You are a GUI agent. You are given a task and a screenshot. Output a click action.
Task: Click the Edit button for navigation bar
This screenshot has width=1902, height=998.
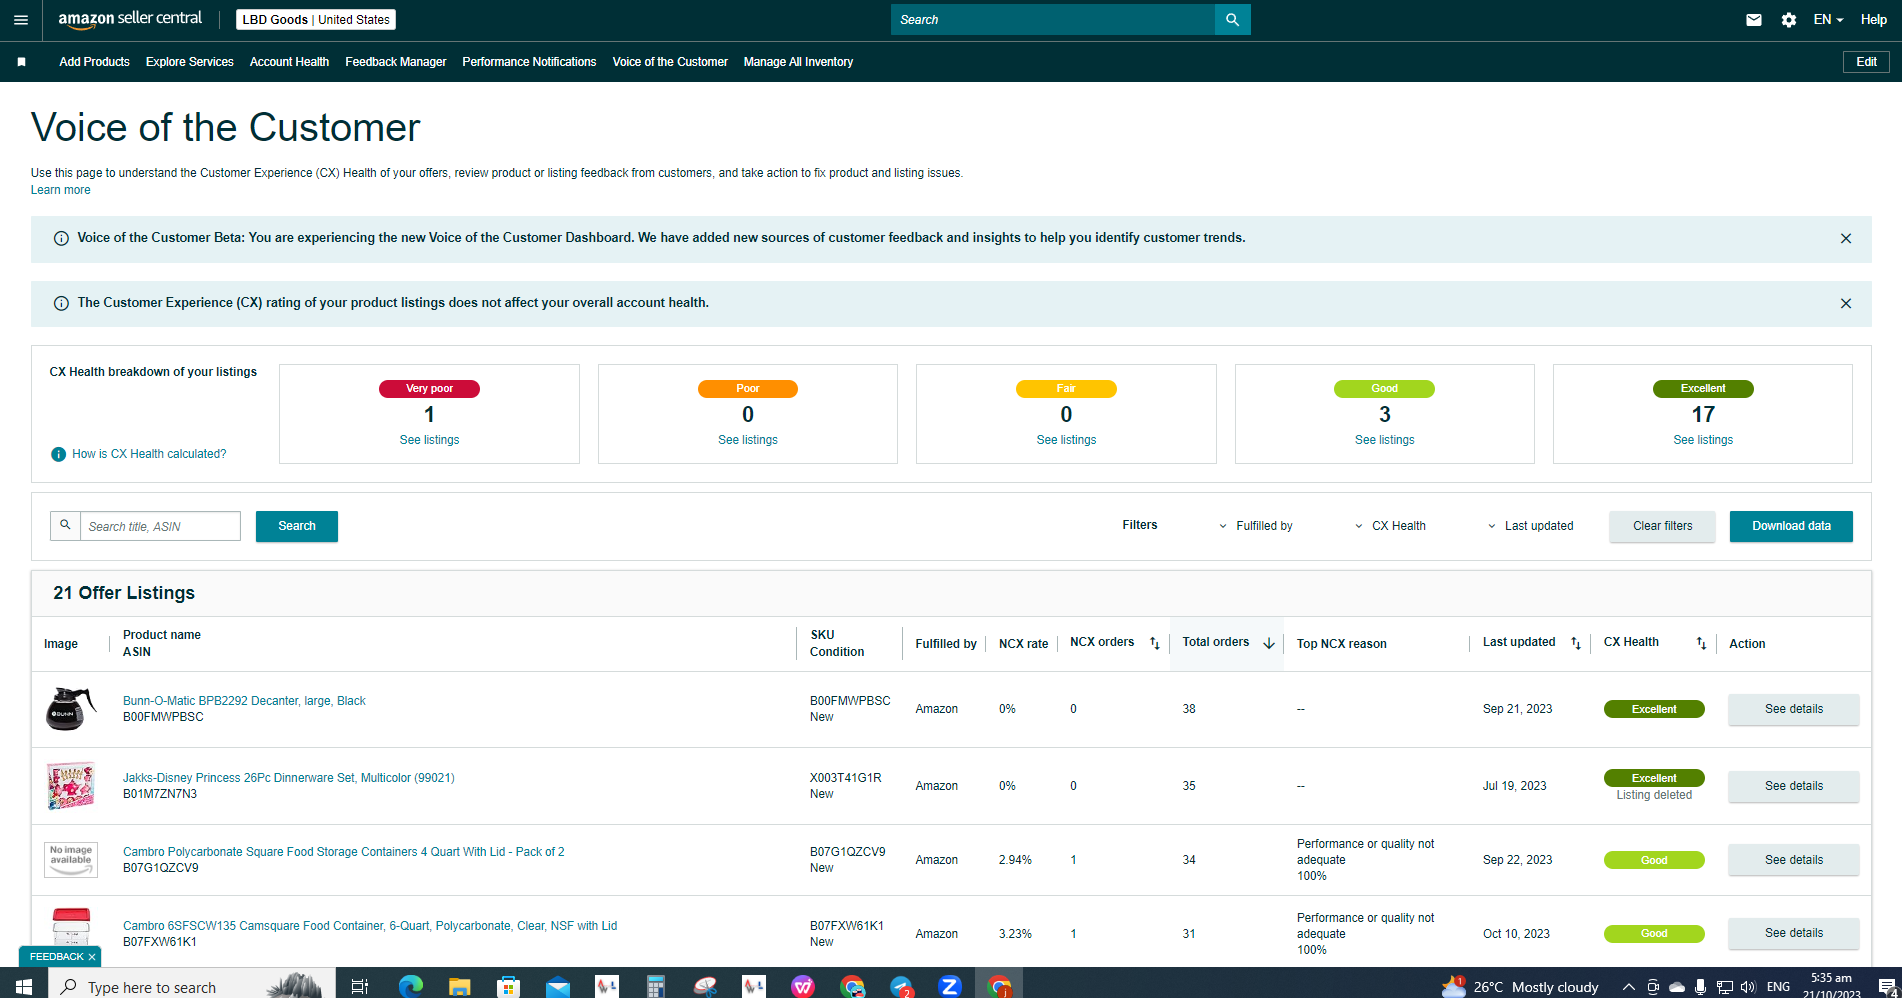point(1866,62)
